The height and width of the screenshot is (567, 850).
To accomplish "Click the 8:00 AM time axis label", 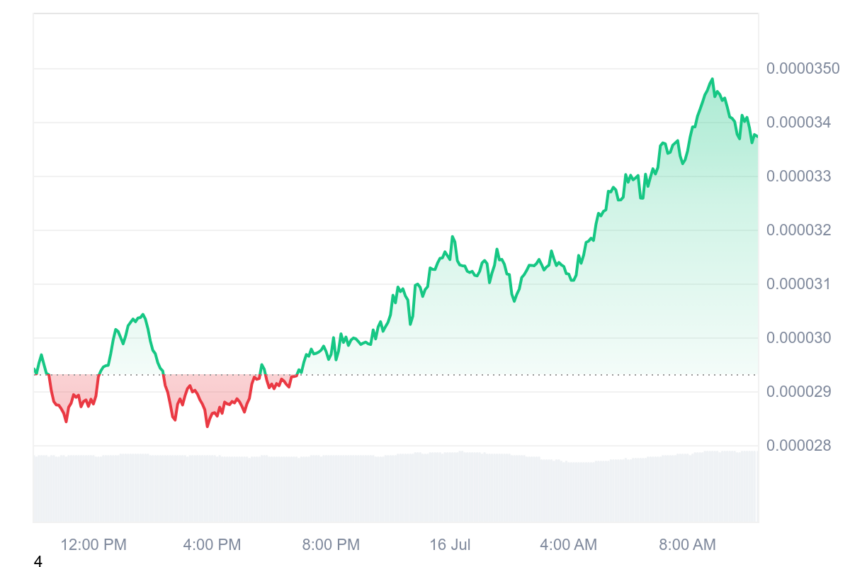I will (x=687, y=544).
